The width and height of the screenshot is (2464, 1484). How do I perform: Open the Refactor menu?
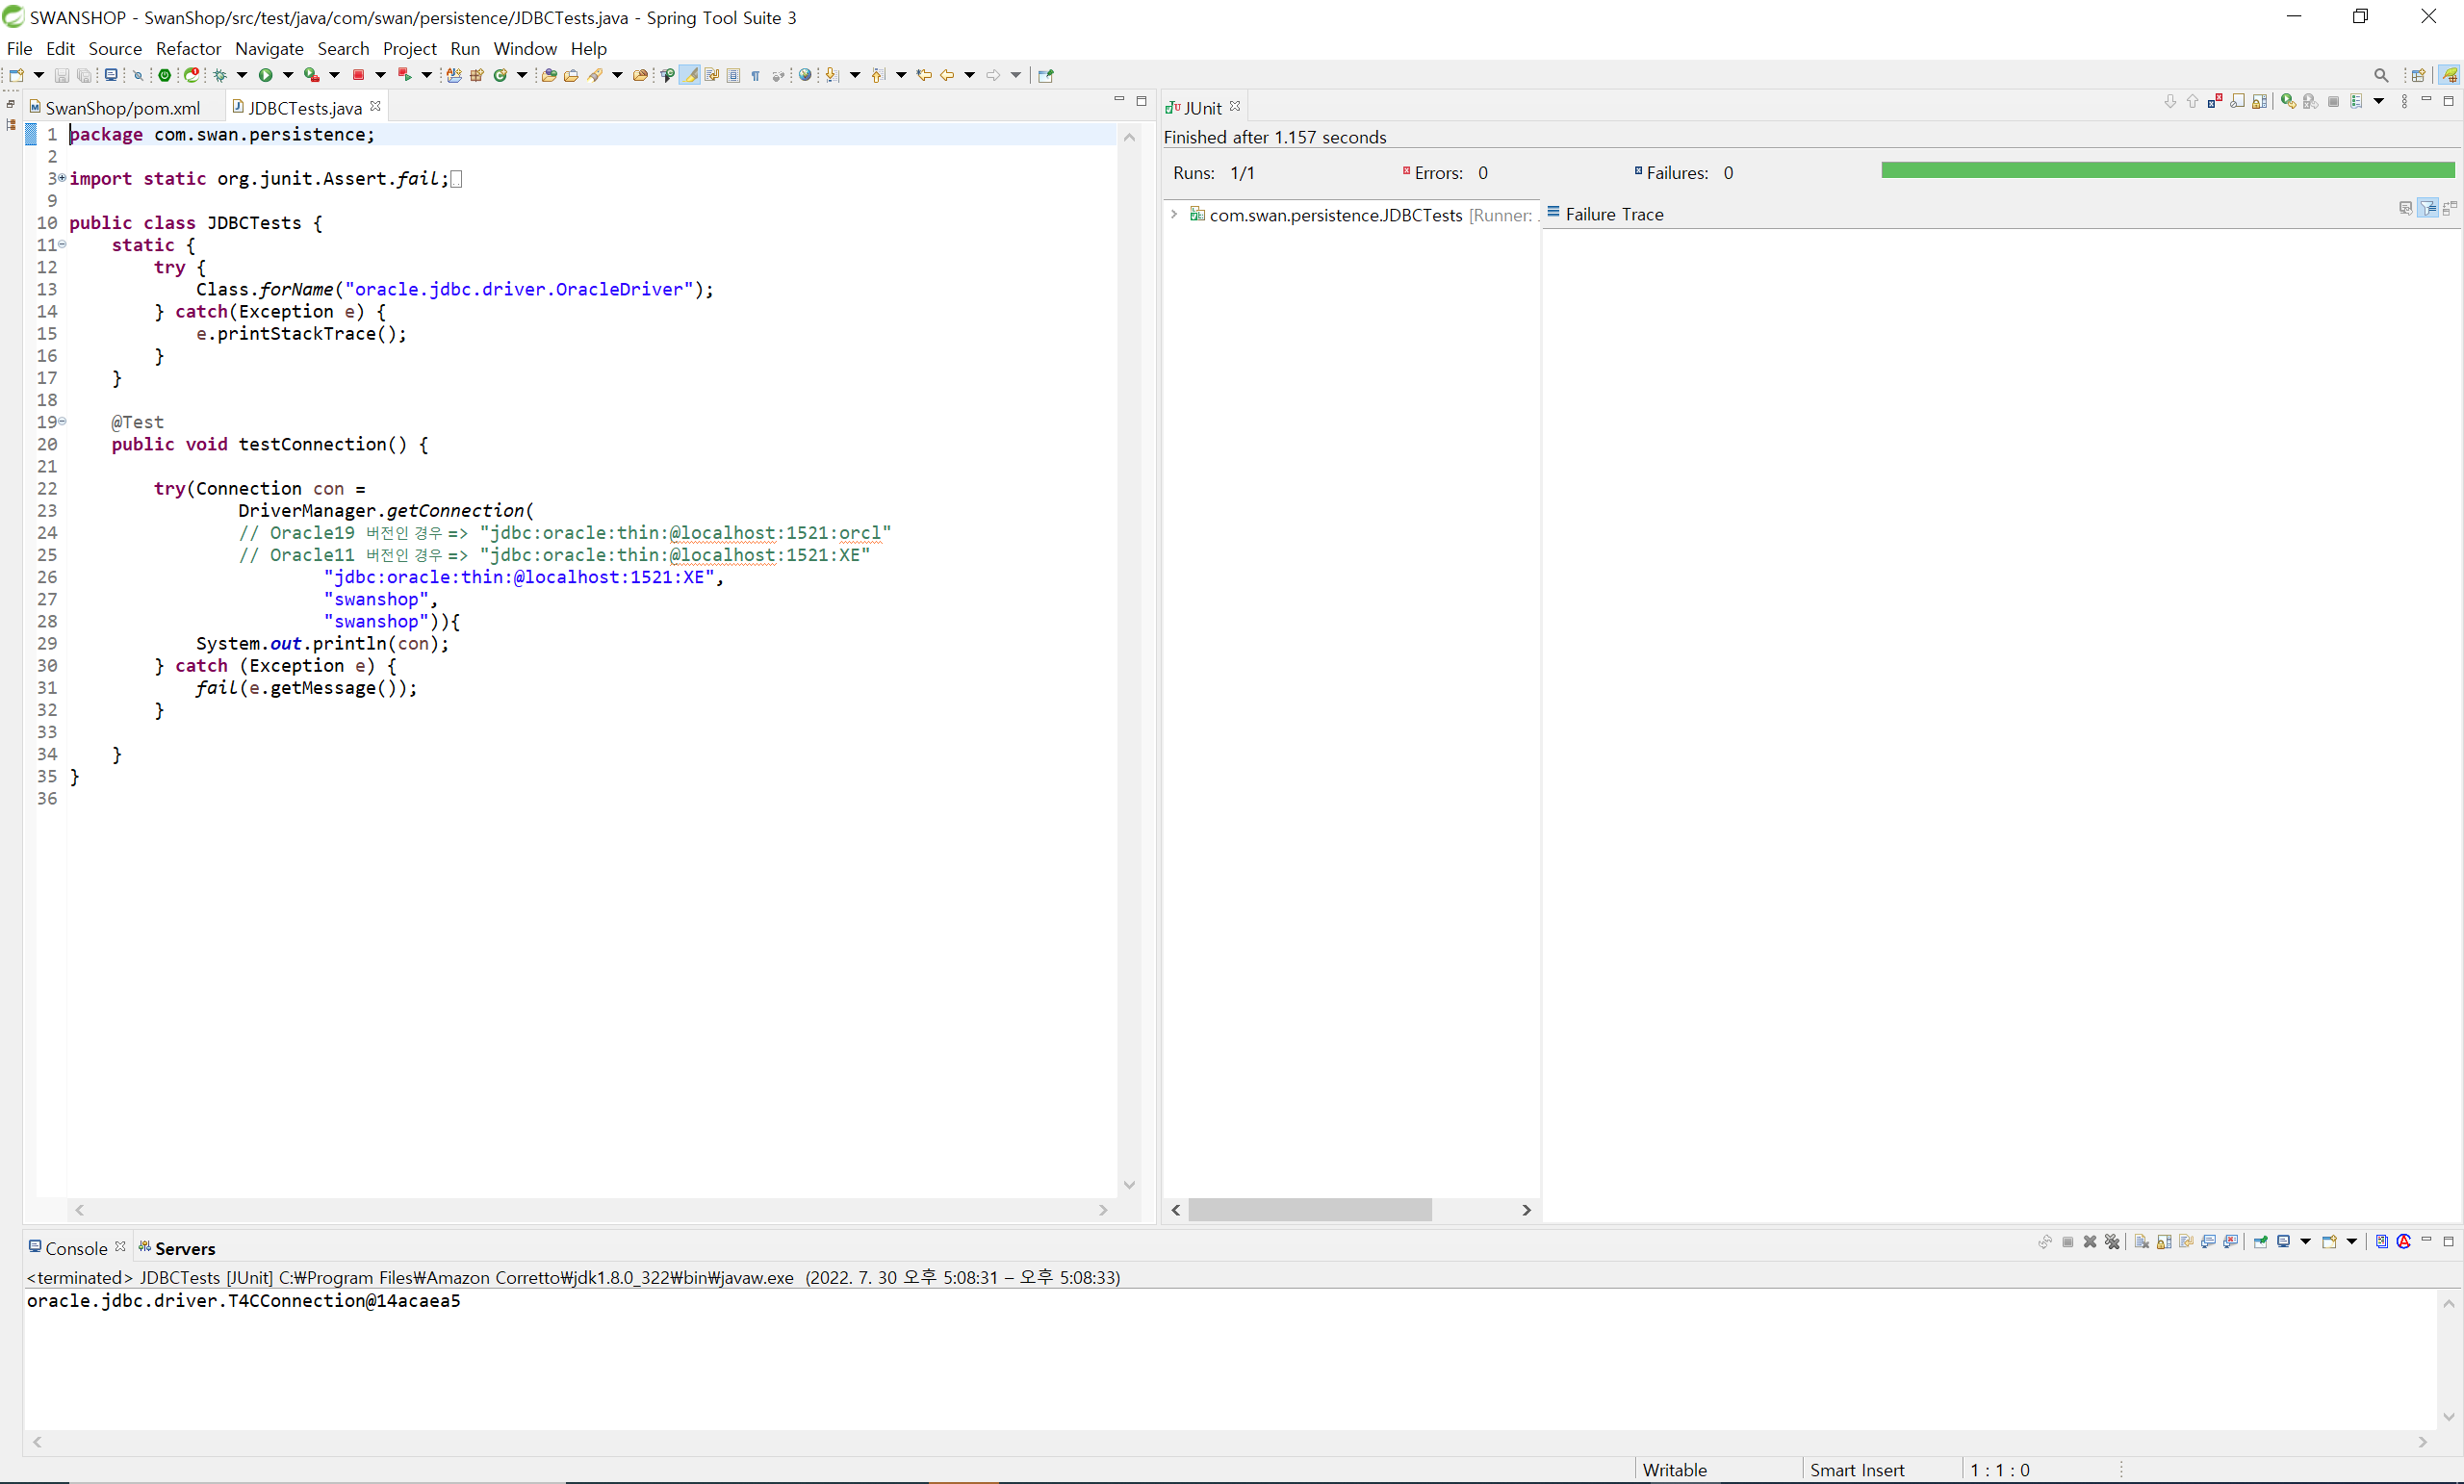tap(188, 48)
